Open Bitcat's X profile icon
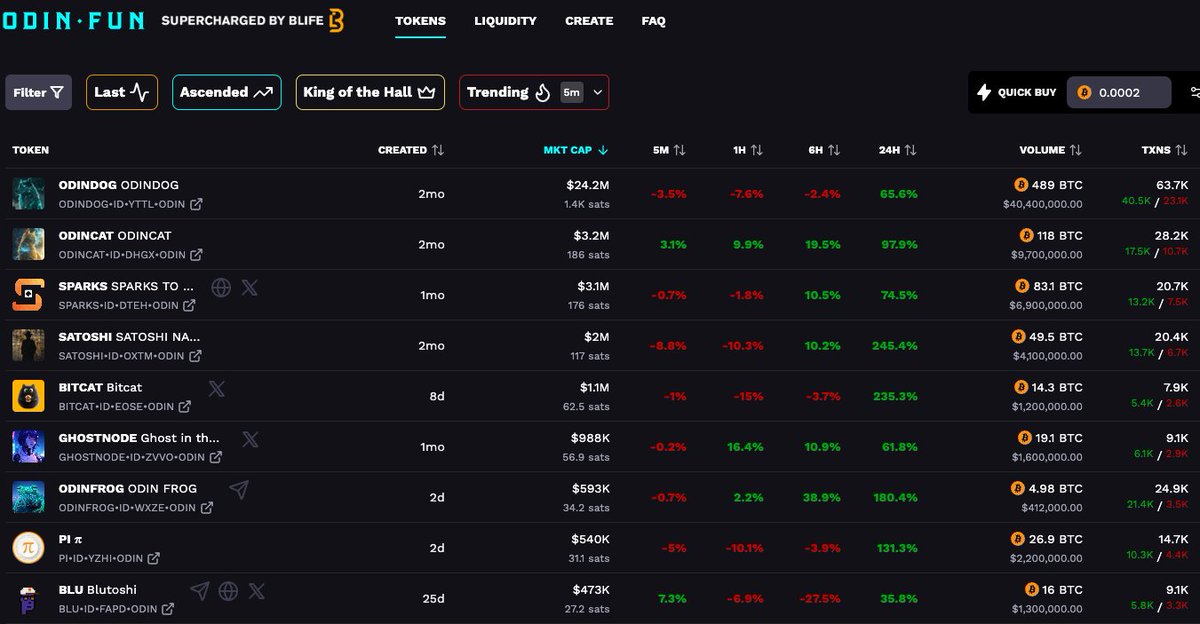1200x624 pixels. coord(217,389)
